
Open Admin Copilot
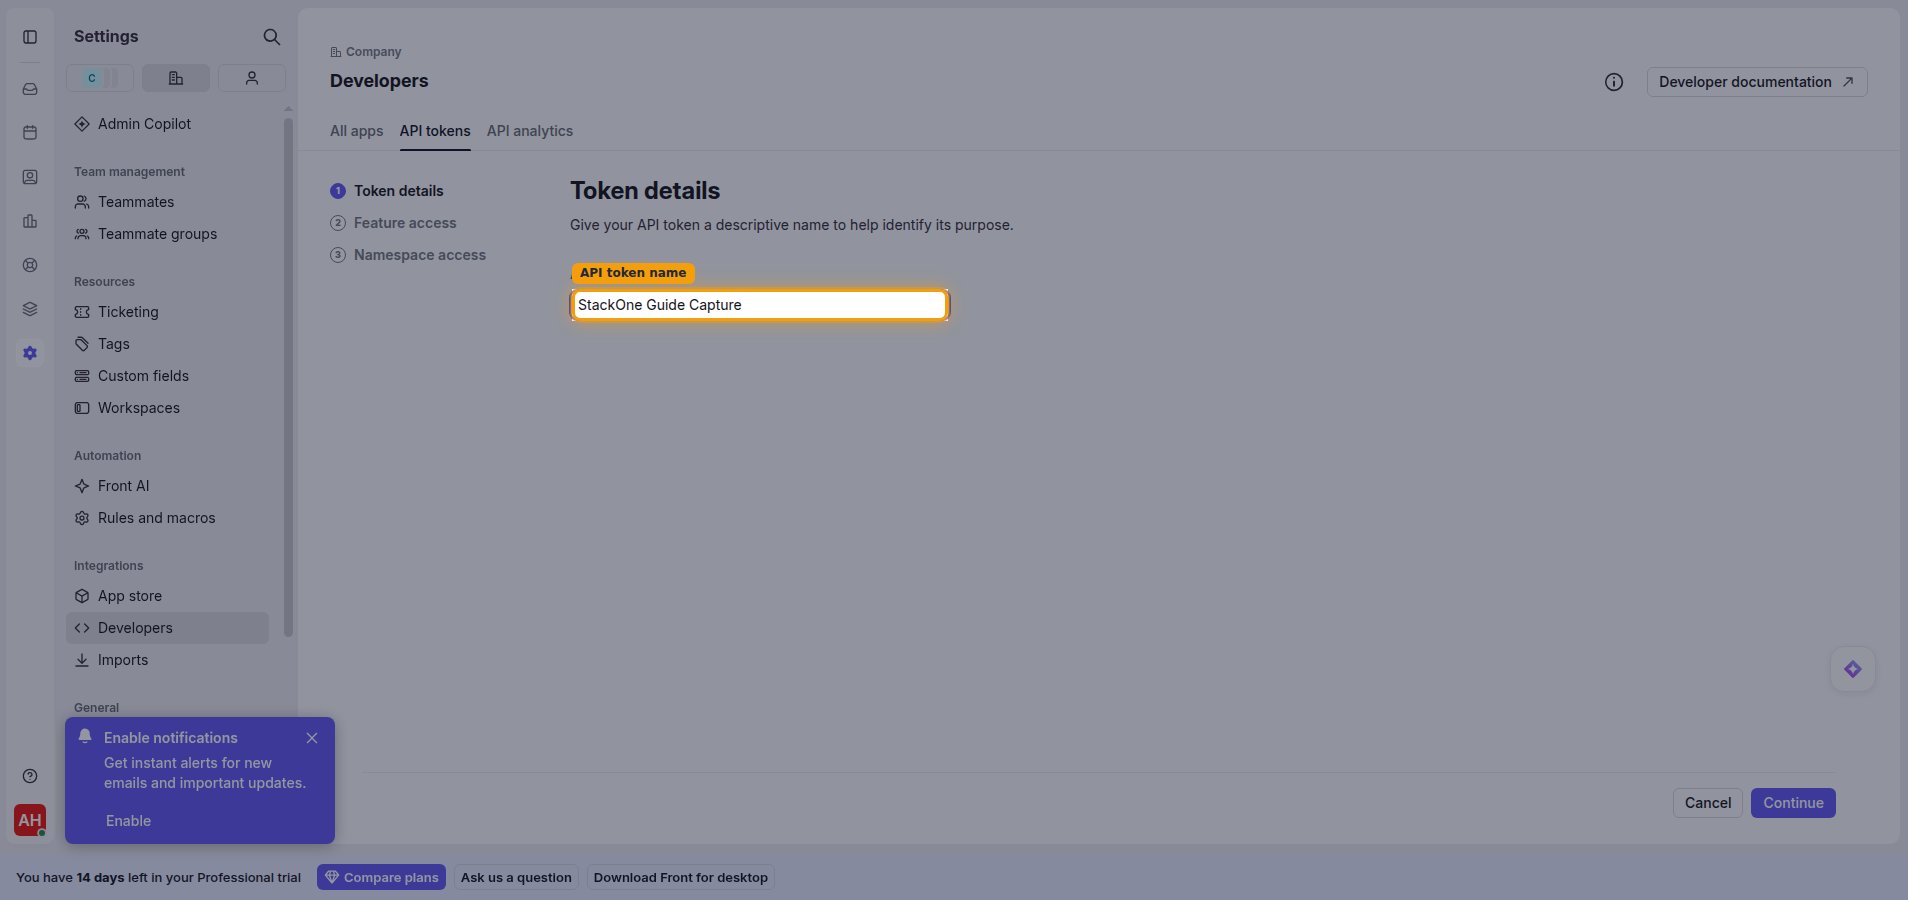168,124
